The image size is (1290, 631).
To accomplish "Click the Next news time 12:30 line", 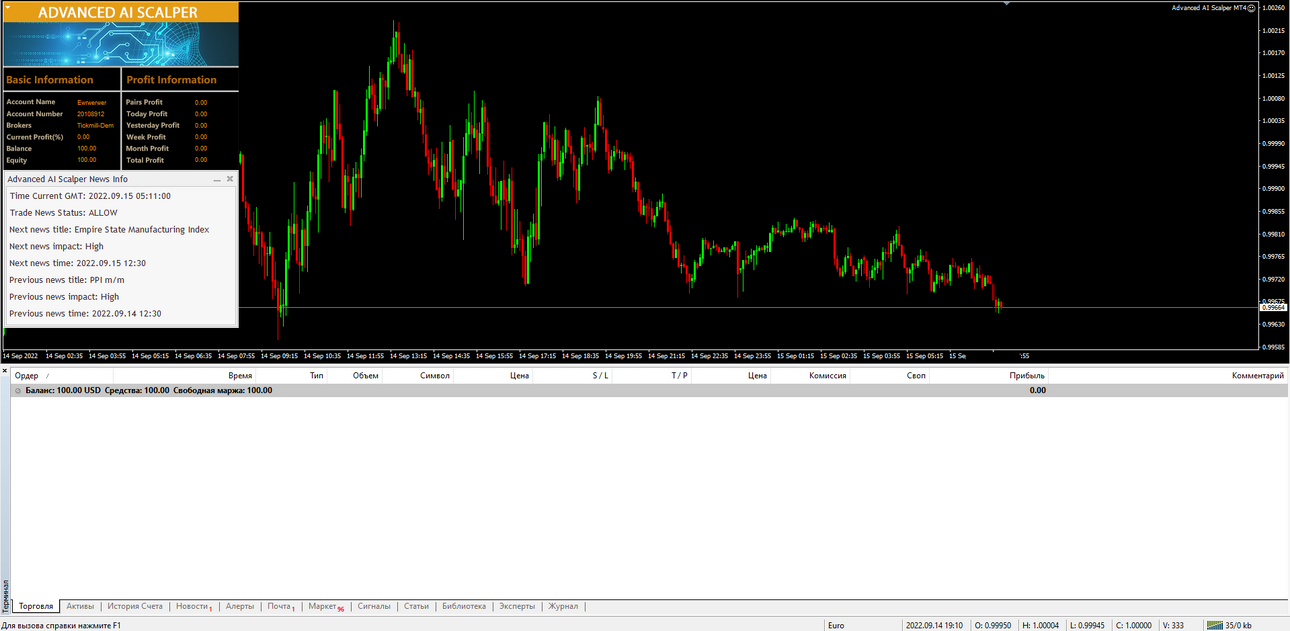I will (x=78, y=263).
